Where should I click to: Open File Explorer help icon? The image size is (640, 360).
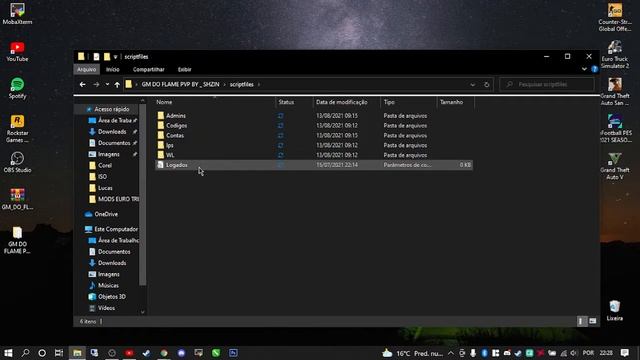pyautogui.click(x=595, y=69)
